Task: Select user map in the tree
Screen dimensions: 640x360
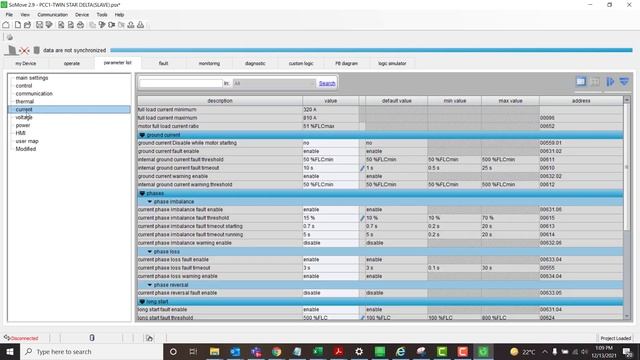Action: [x=27, y=141]
